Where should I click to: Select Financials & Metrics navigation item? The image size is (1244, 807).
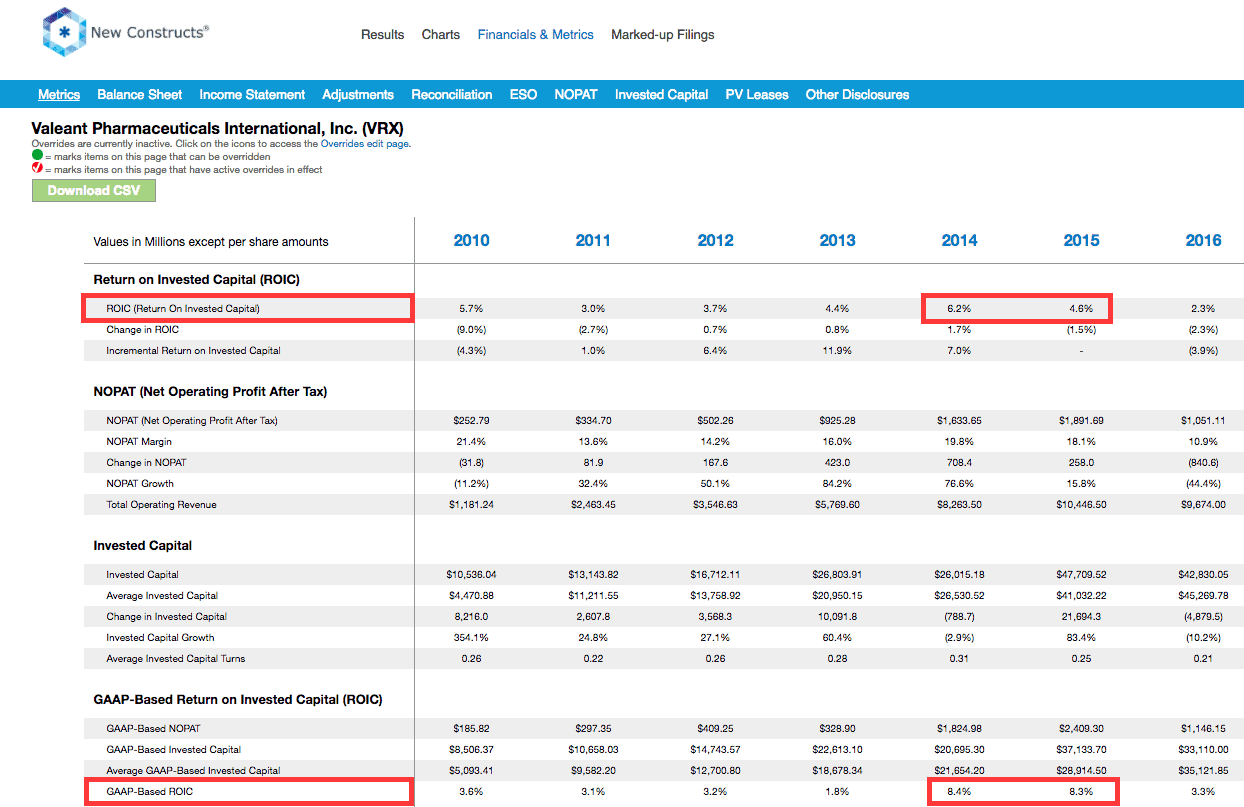coord(536,34)
